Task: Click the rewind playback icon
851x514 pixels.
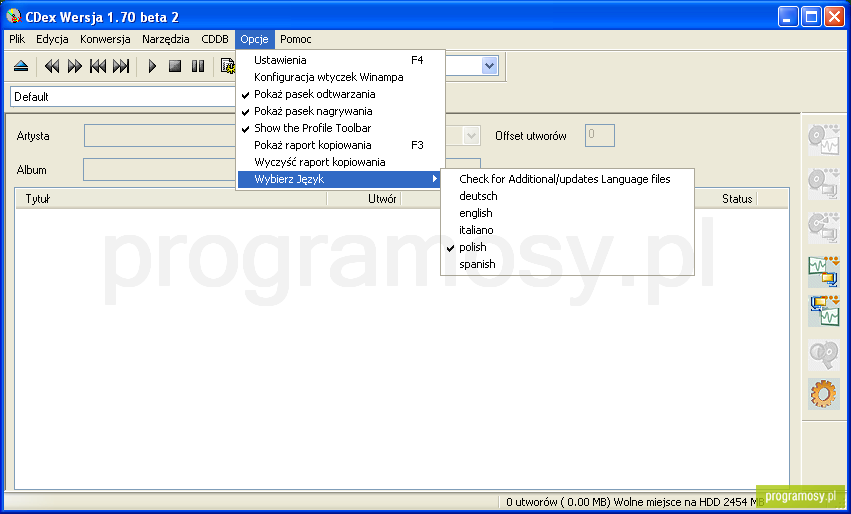Action: pos(52,66)
